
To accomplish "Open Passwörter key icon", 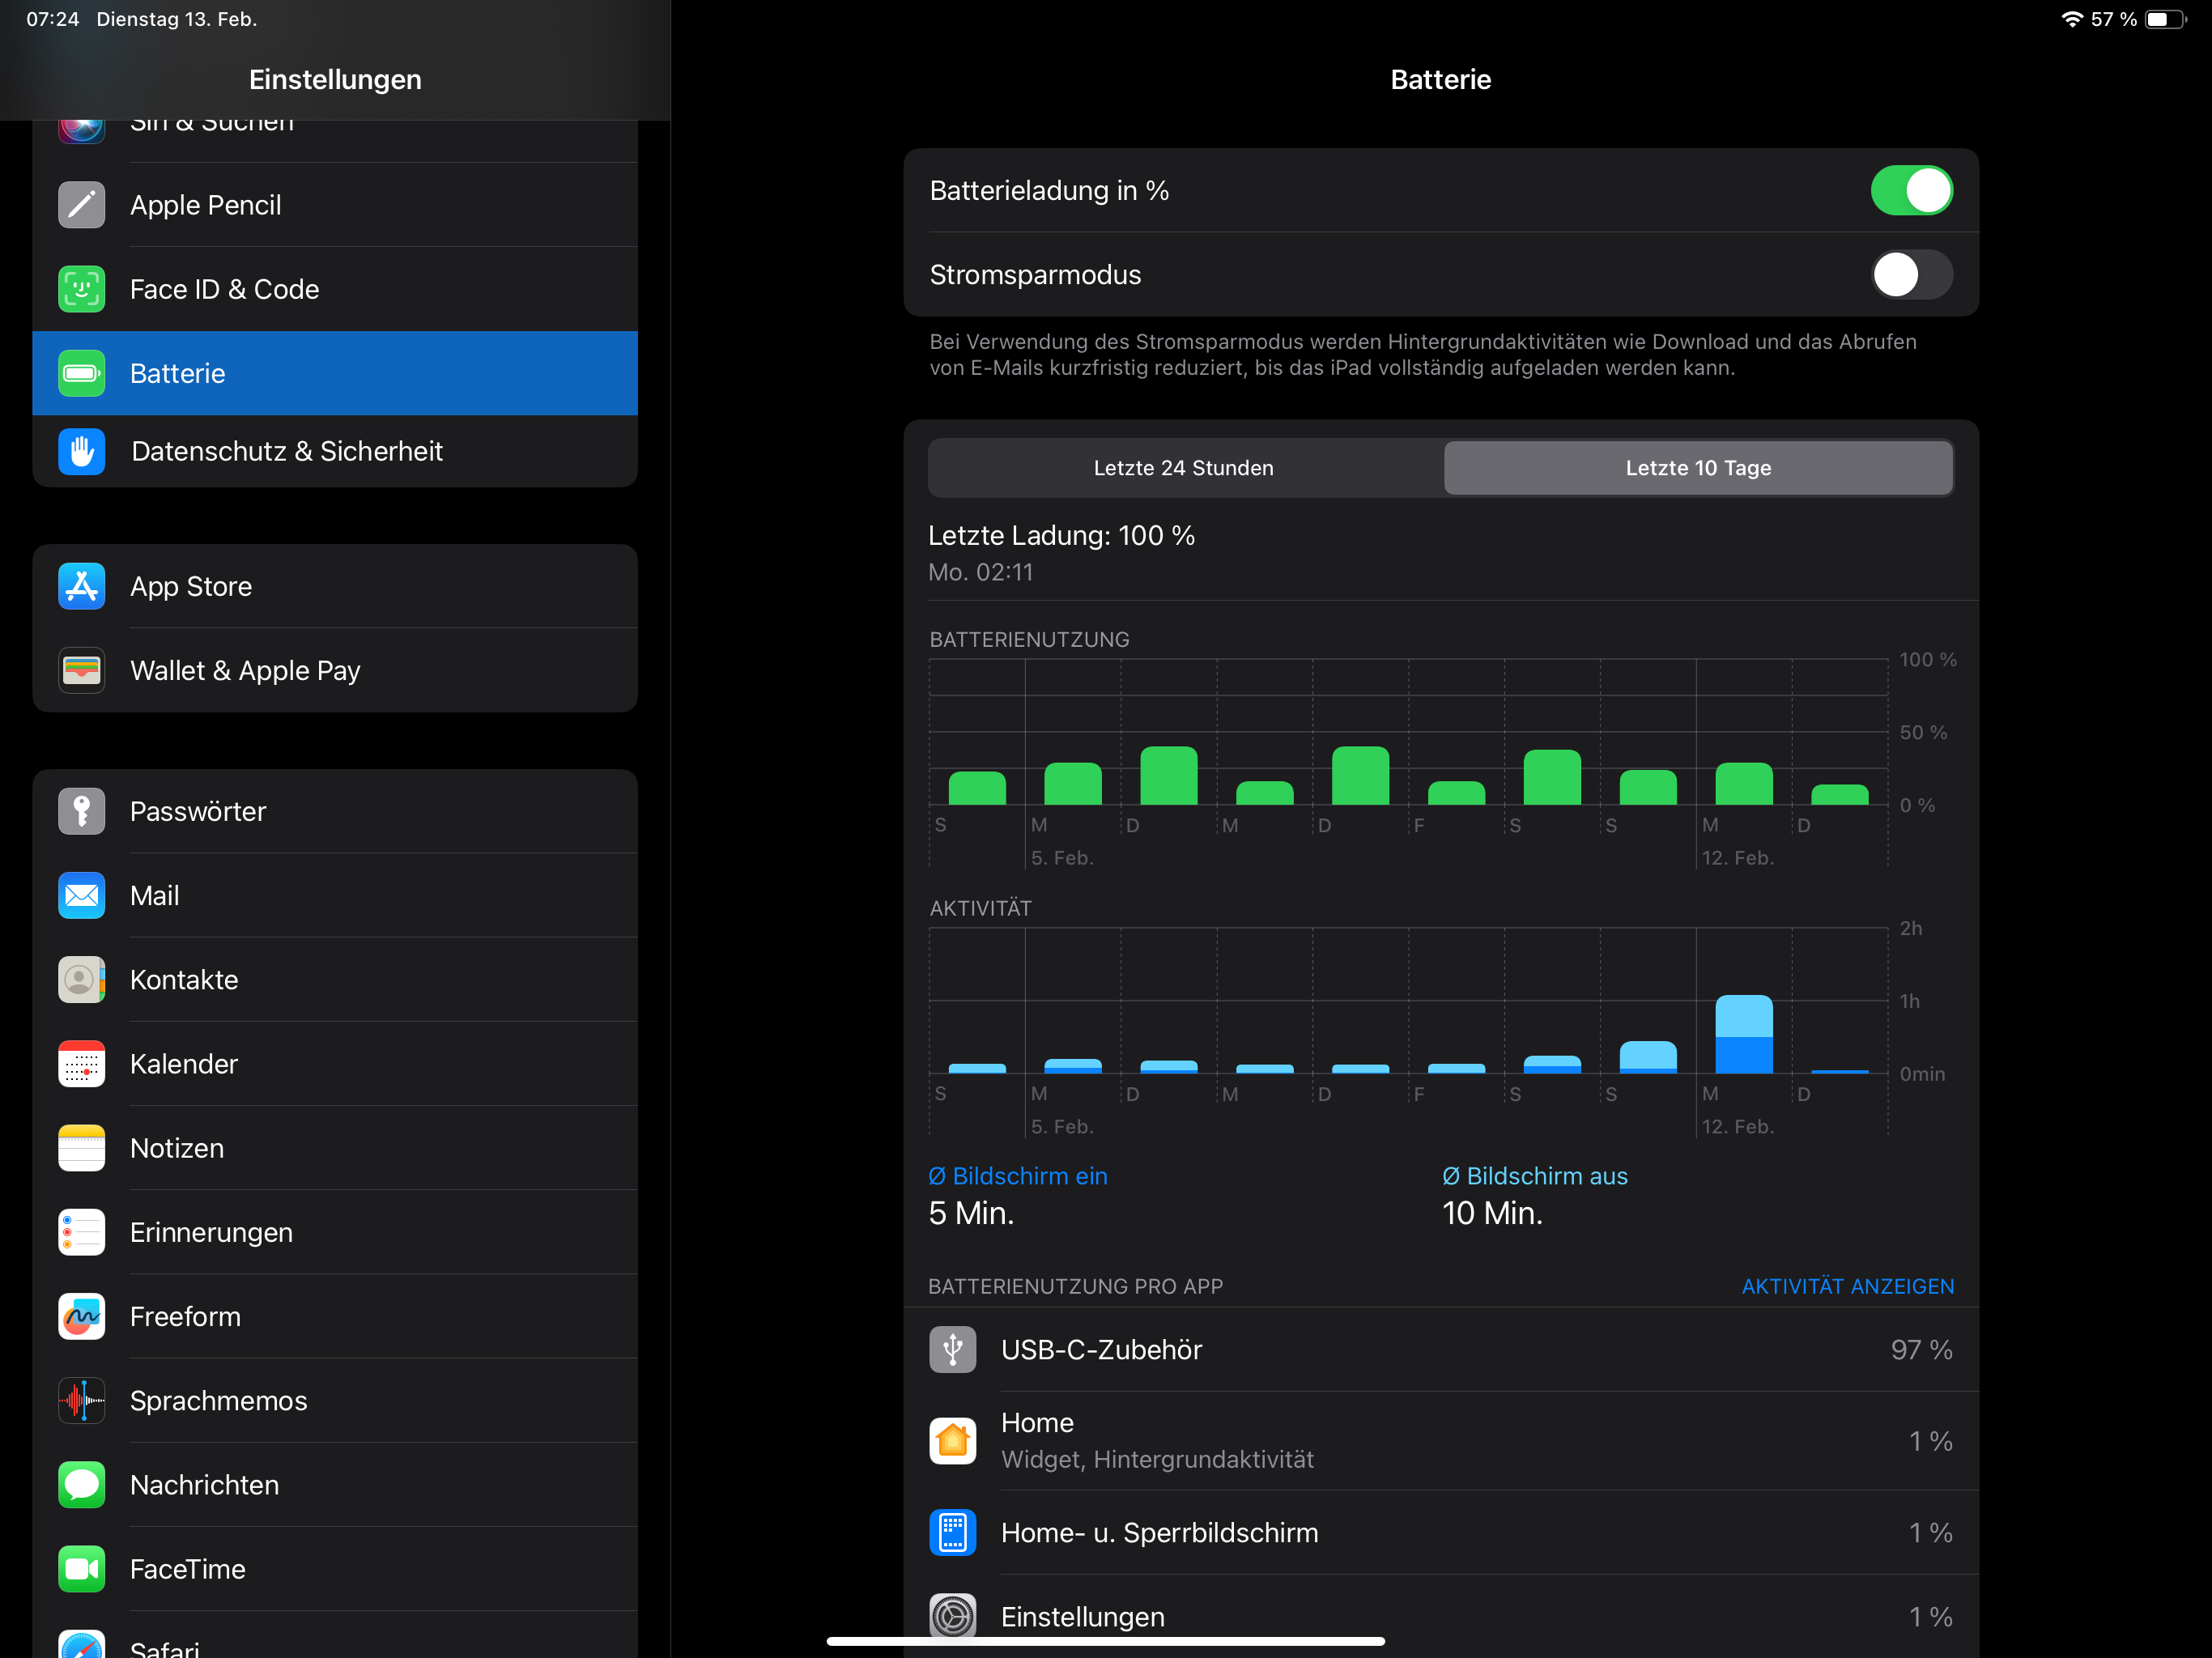I will point(81,811).
